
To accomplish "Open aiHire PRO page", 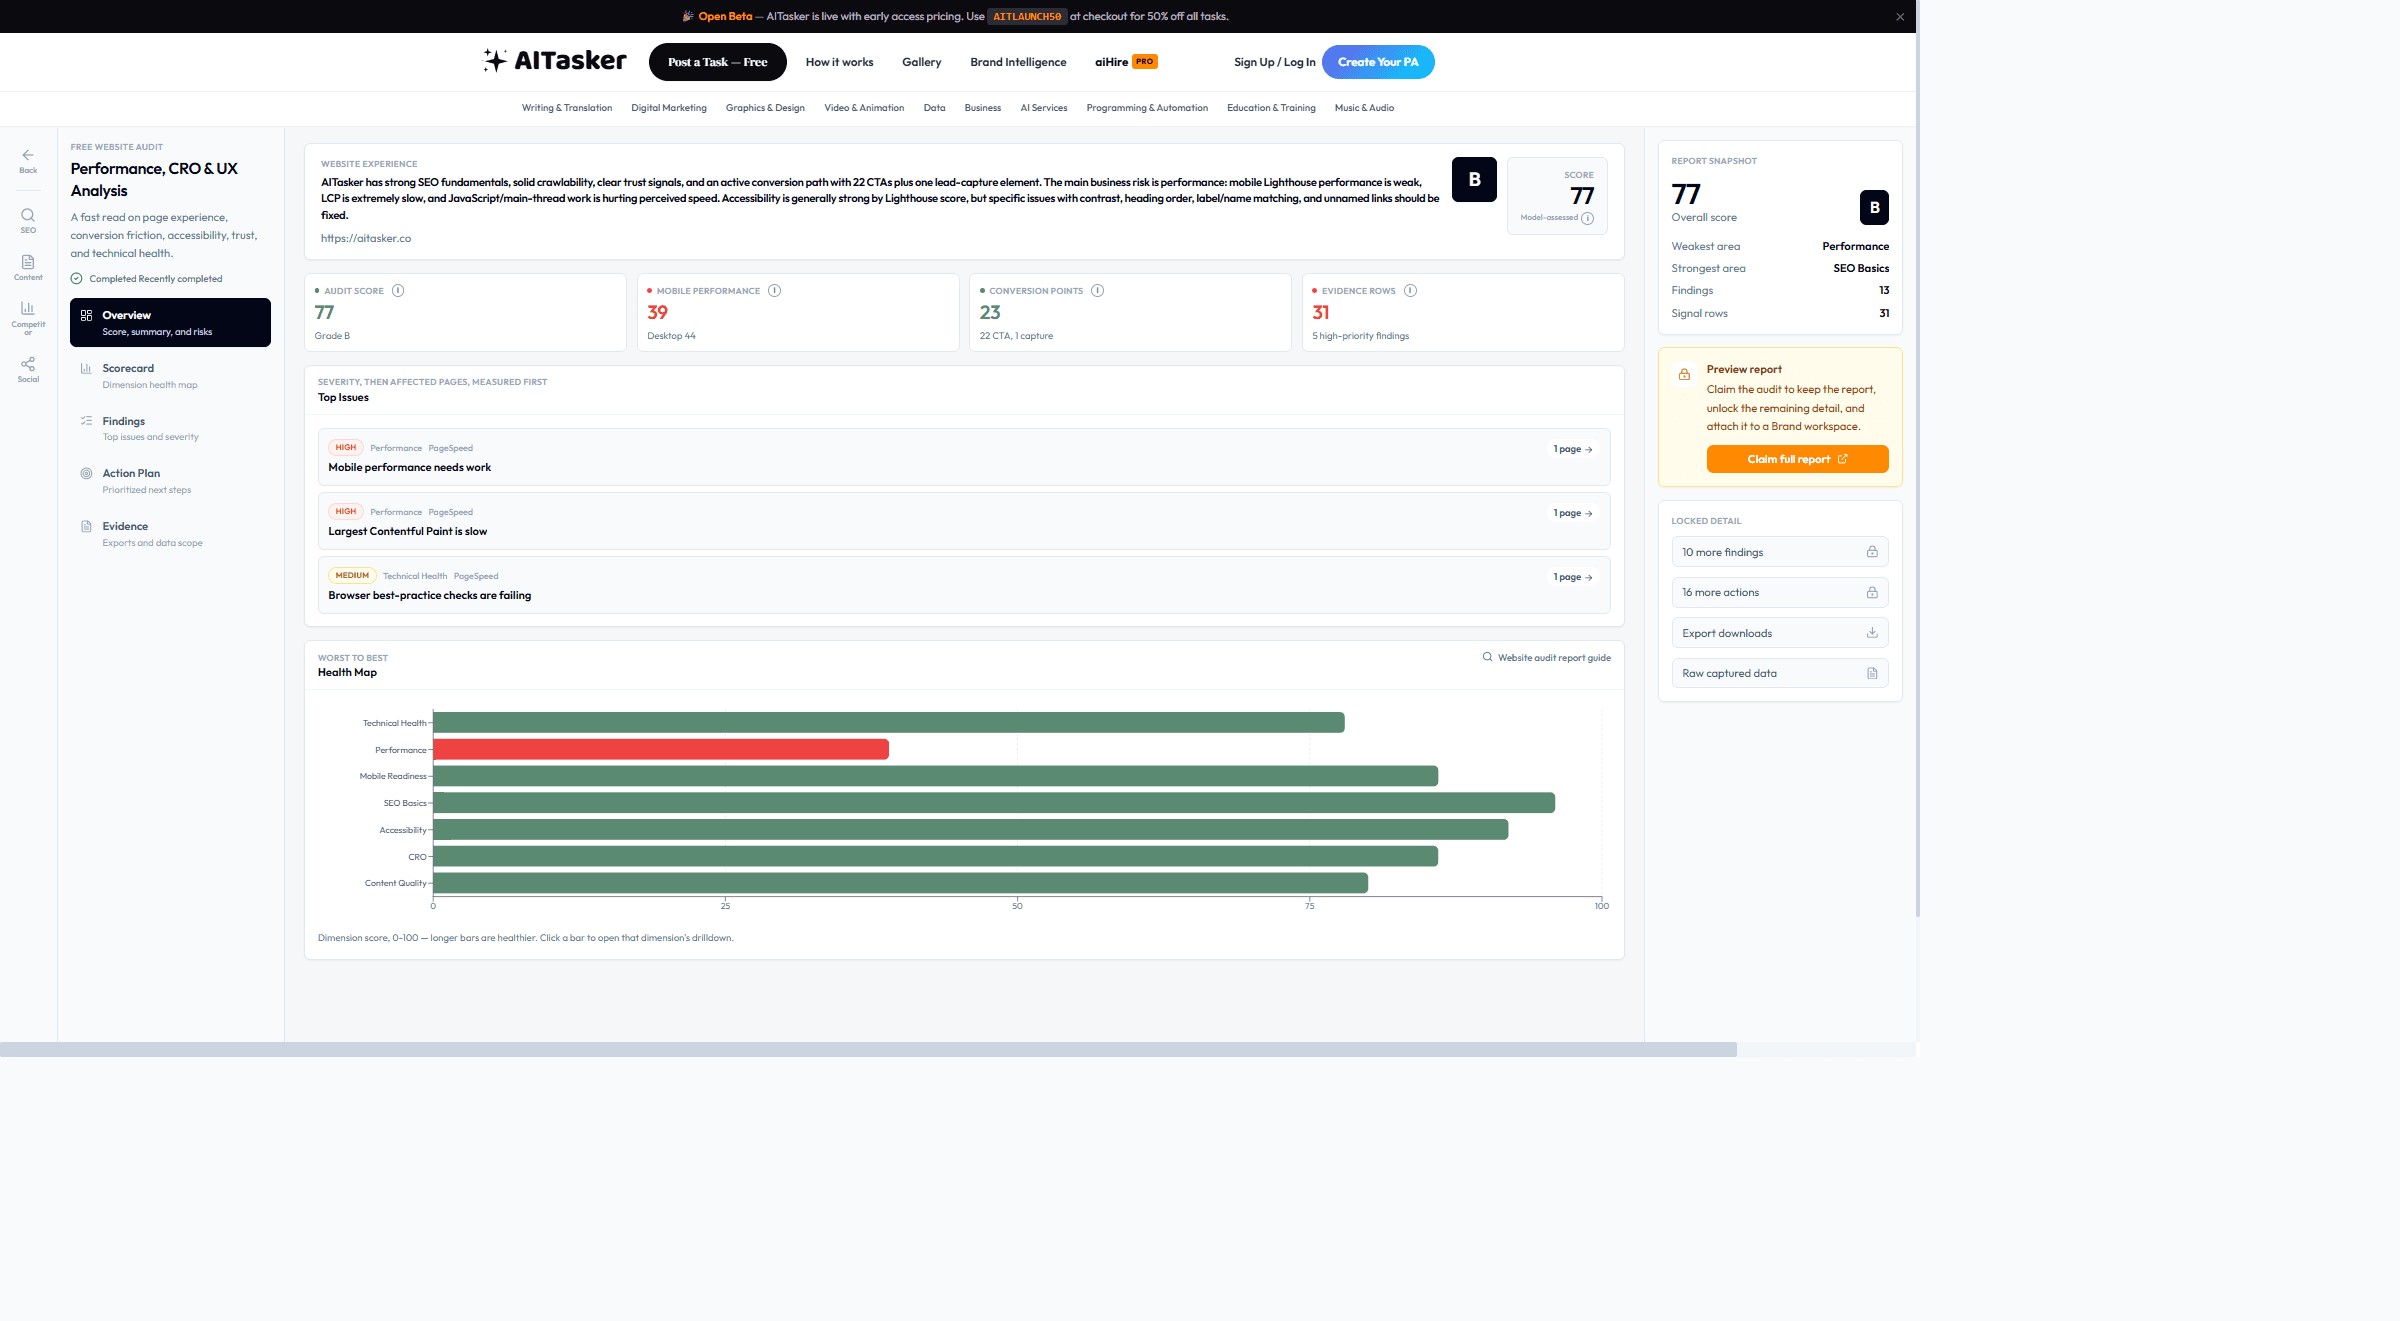I will 1126,62.
